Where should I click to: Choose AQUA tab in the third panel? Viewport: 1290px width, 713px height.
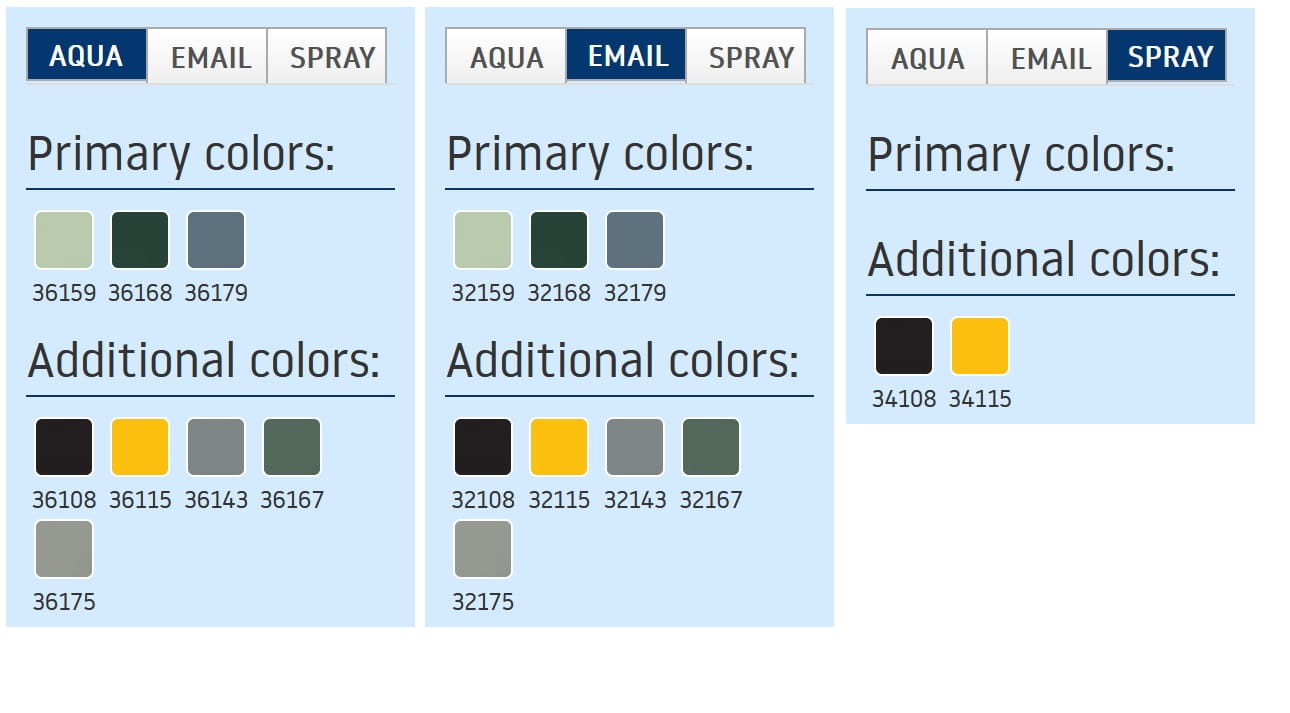coord(927,58)
